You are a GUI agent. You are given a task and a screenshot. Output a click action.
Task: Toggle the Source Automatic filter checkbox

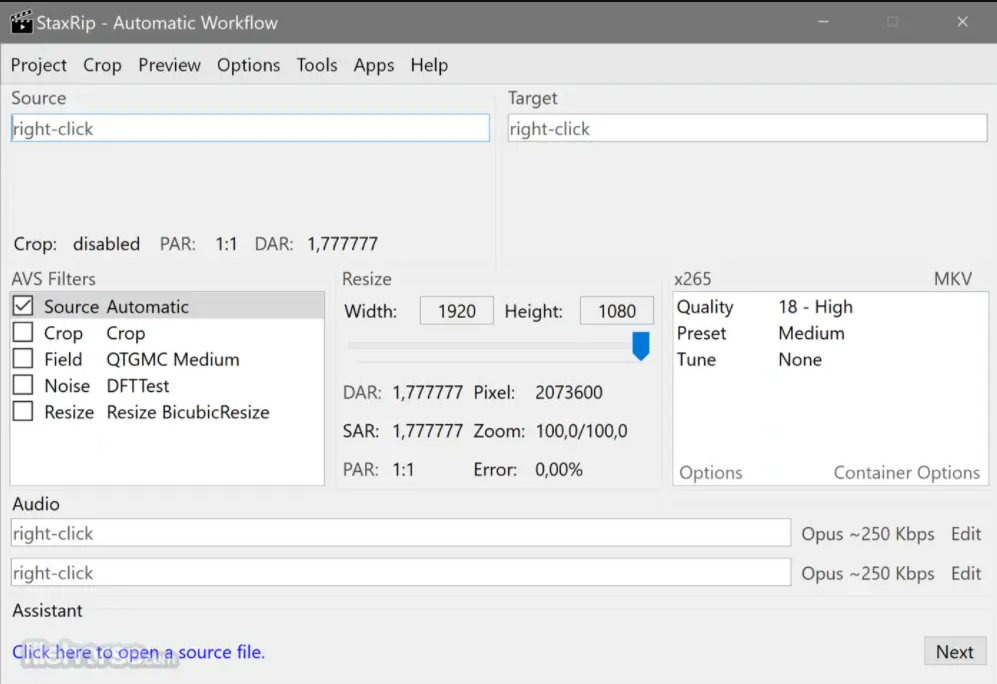(23, 307)
